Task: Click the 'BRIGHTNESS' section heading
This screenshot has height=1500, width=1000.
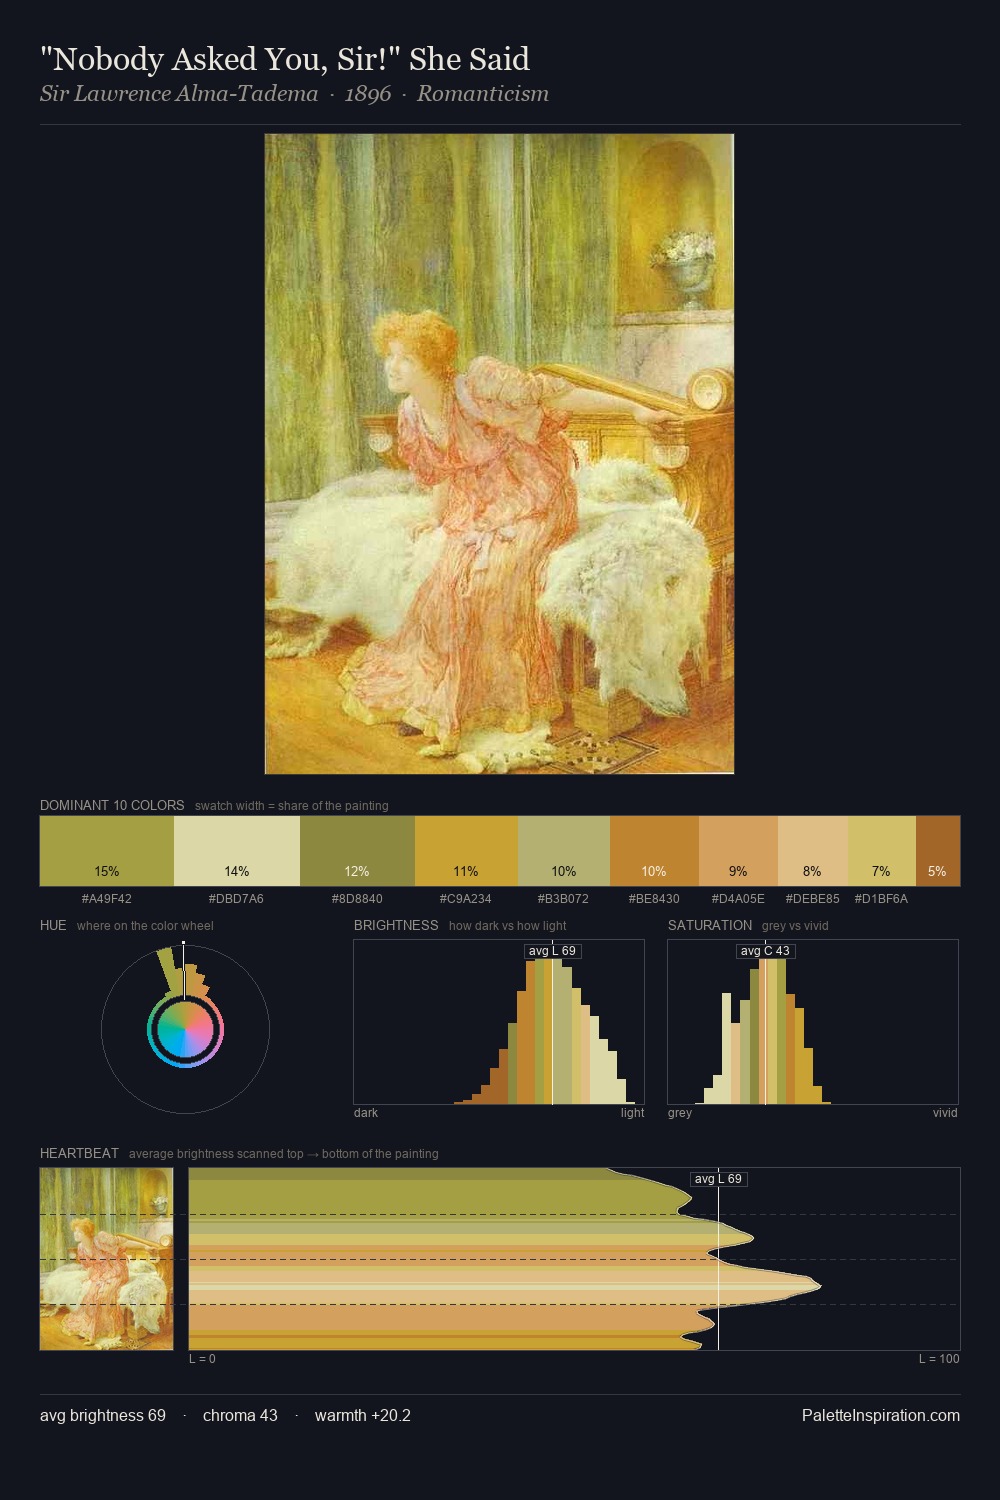Action: click(x=396, y=925)
